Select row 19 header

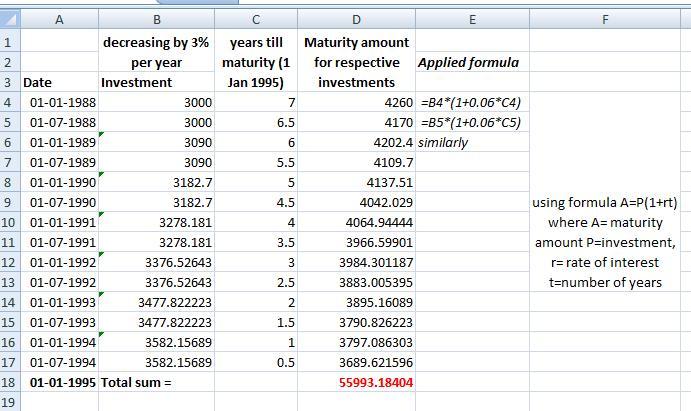pos(10,402)
